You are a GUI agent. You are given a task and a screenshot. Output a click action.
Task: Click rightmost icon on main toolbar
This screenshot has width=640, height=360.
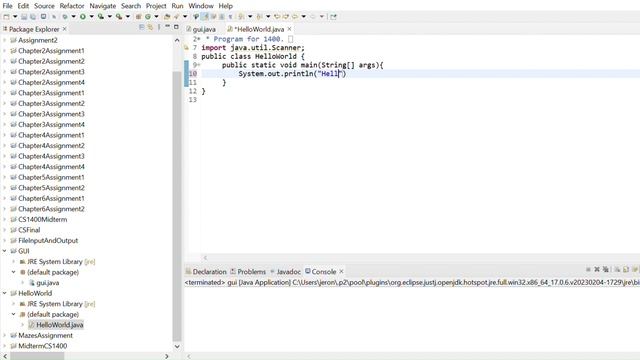[333, 17]
